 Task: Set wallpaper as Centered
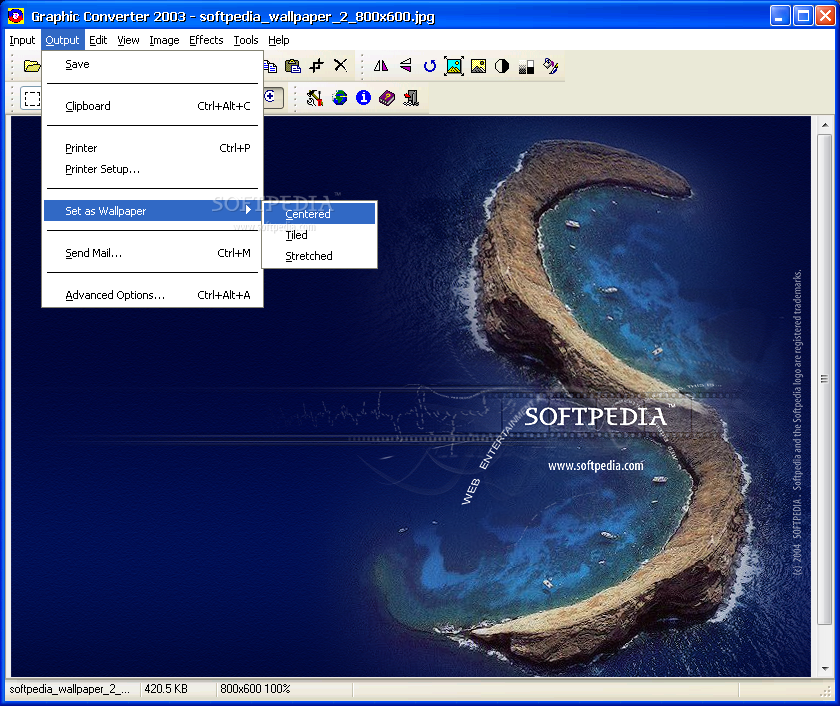tap(320, 214)
